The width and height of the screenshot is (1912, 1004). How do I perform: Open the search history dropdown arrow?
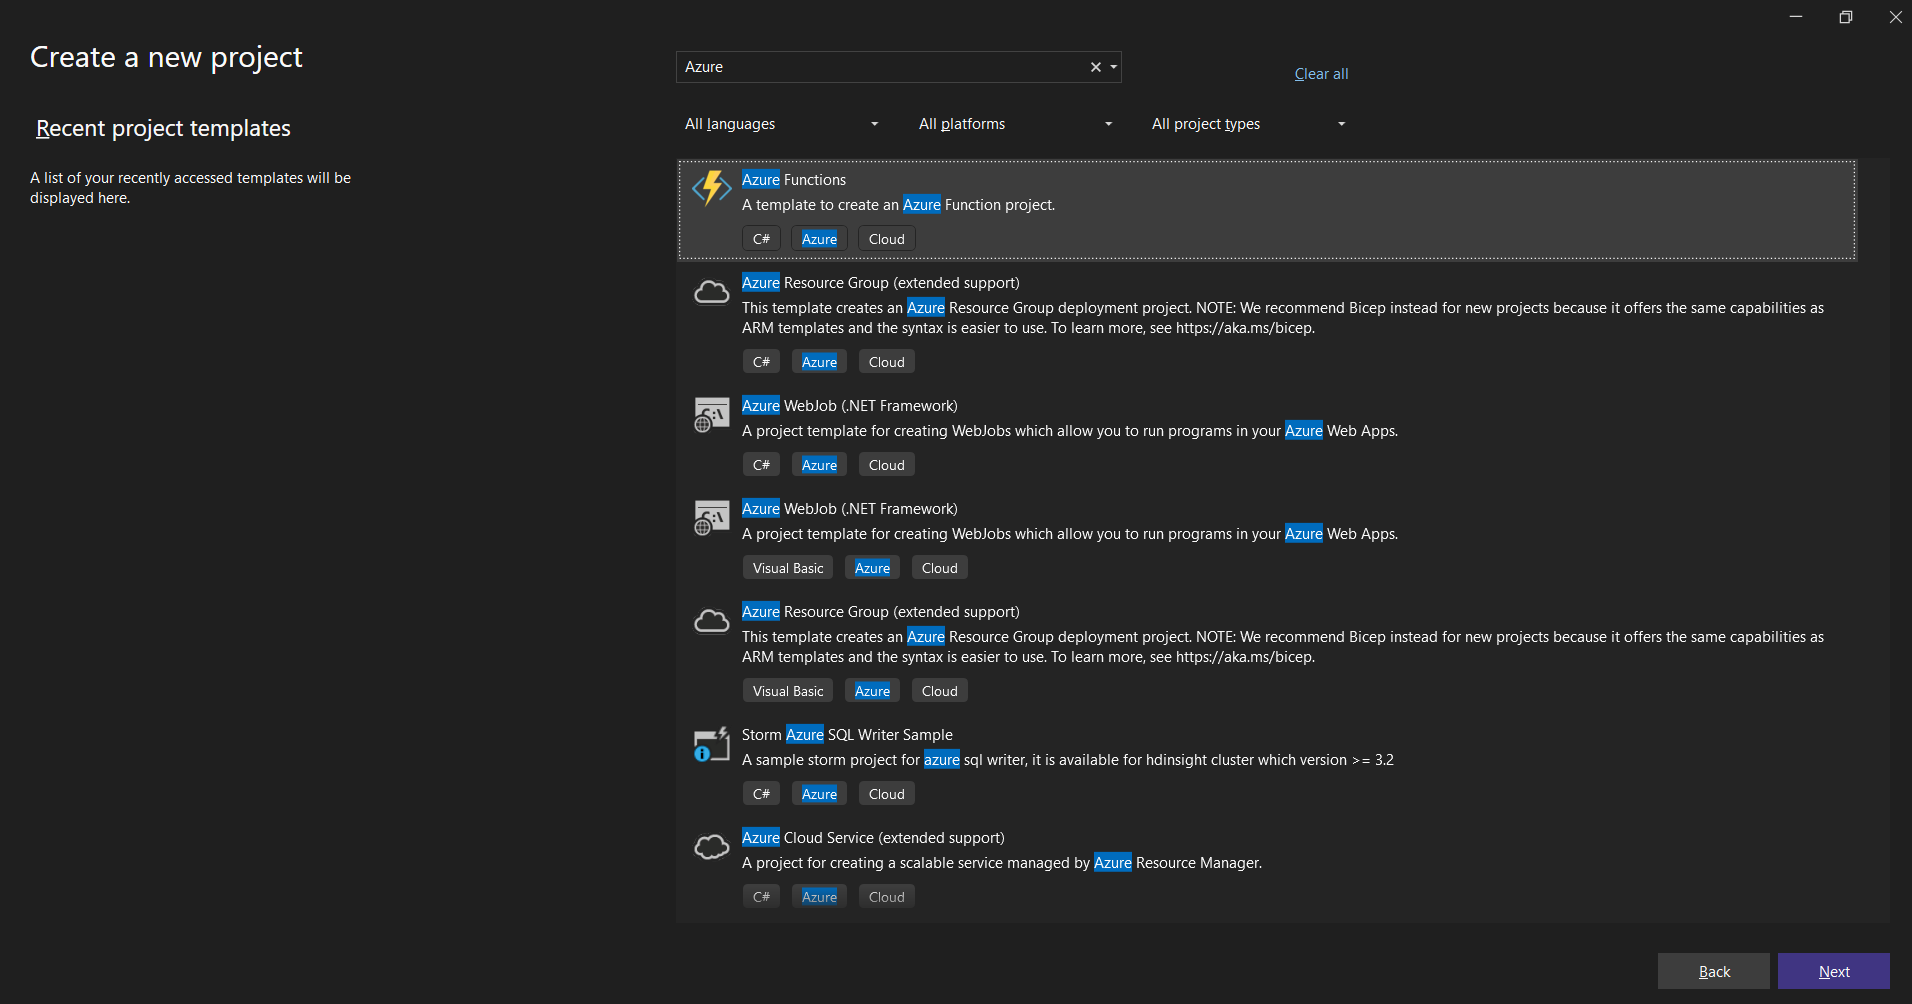coord(1114,67)
